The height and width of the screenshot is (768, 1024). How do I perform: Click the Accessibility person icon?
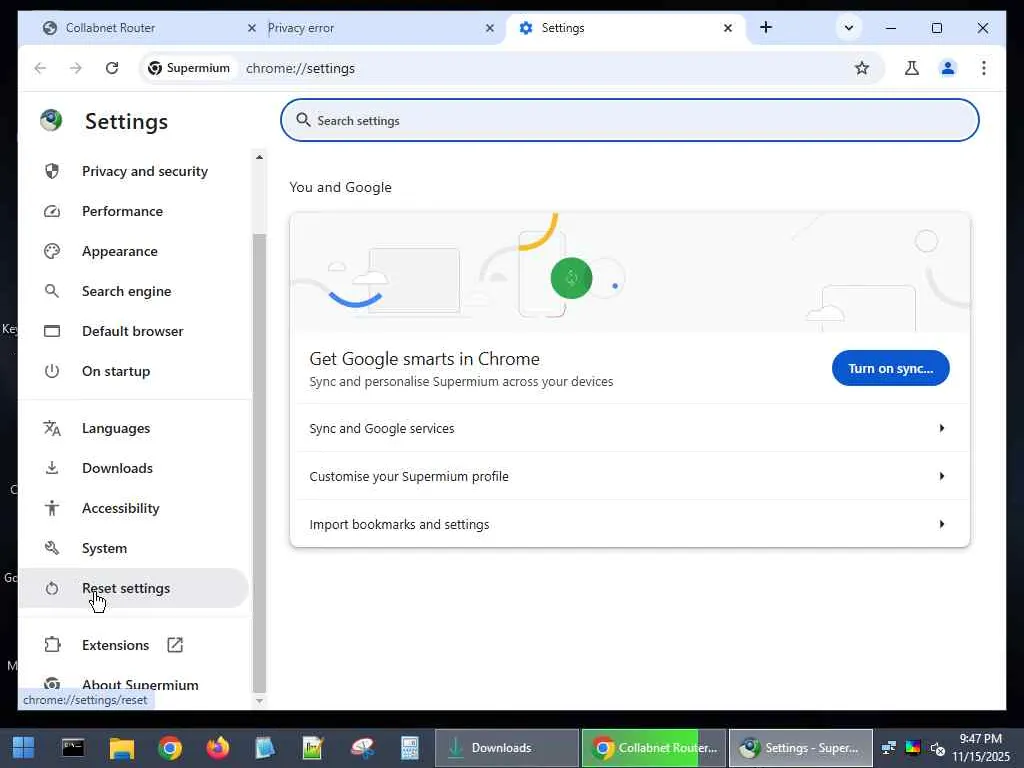pyautogui.click(x=52, y=508)
